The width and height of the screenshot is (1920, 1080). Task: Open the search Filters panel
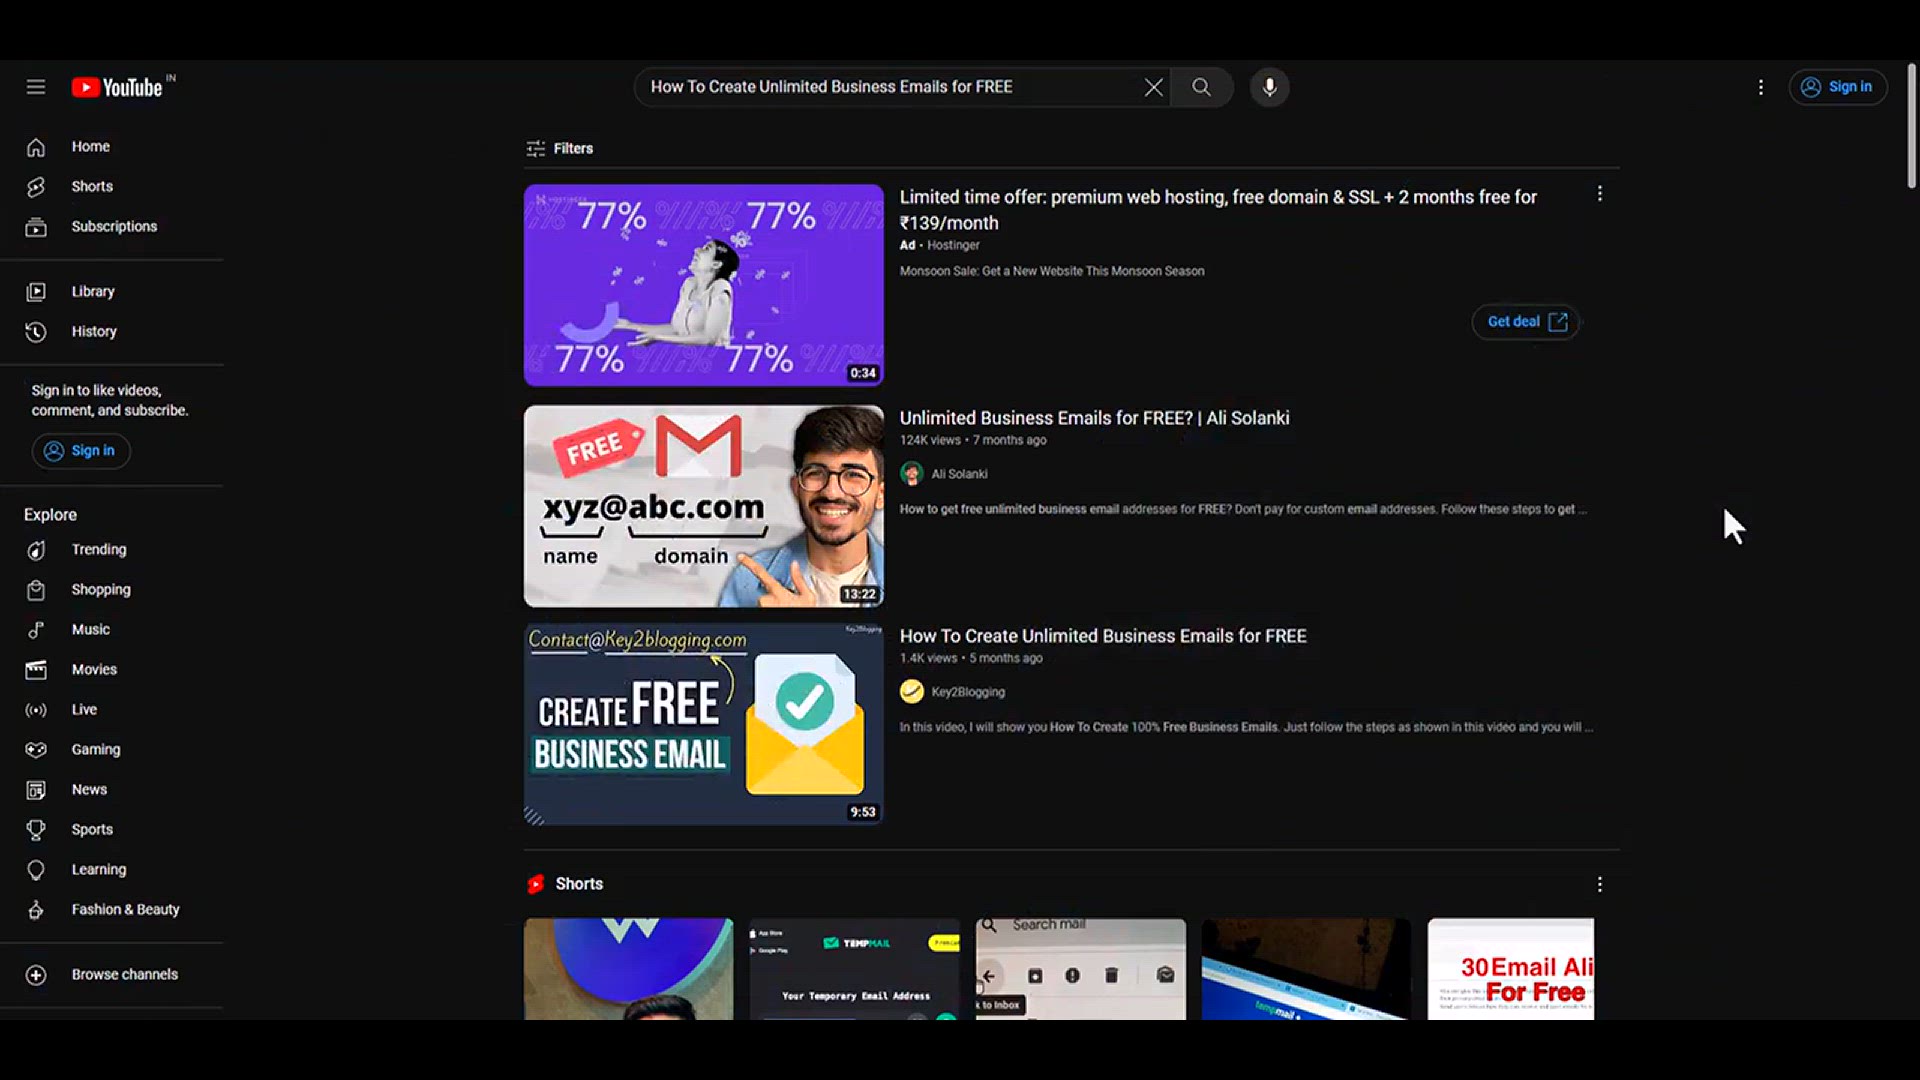[560, 148]
